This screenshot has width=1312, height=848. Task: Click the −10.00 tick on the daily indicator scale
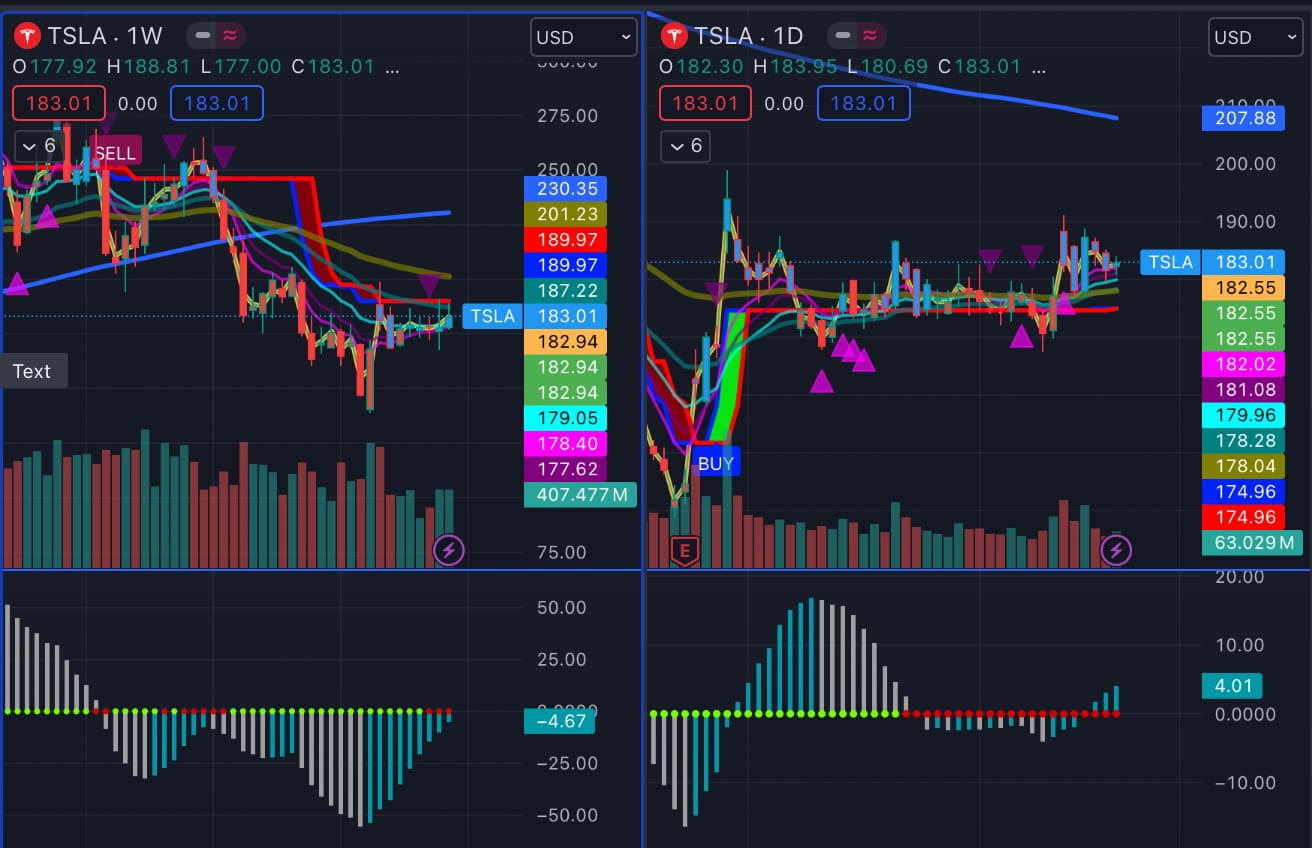click(x=1245, y=783)
